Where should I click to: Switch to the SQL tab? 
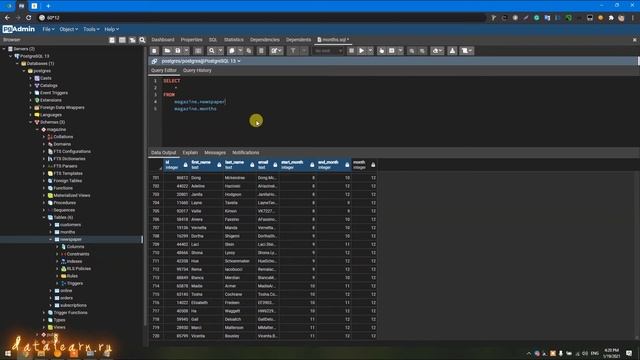tap(213, 40)
